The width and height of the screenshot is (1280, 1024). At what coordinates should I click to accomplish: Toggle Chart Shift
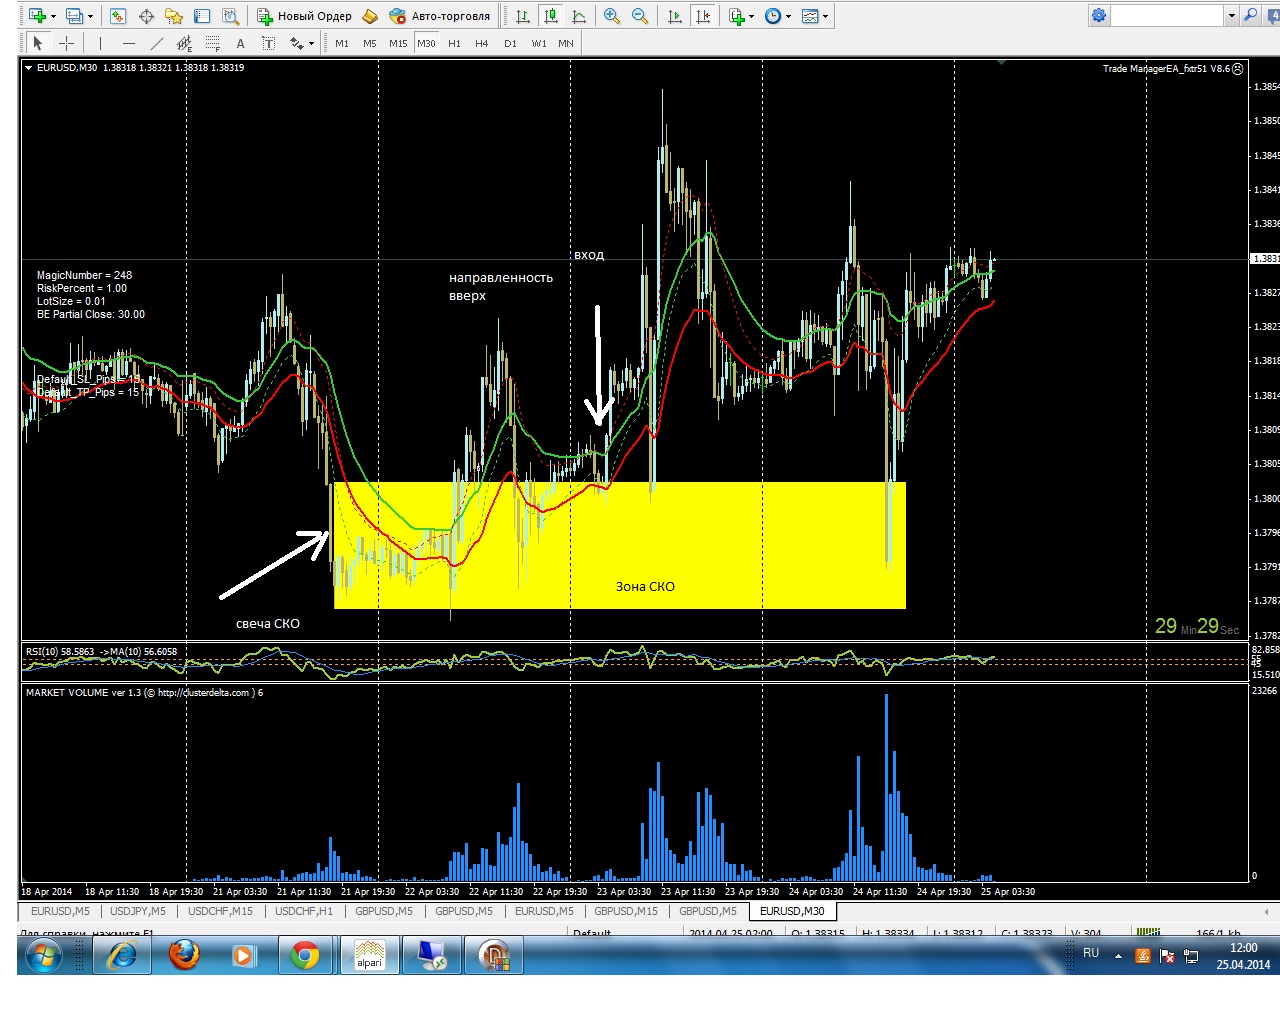pos(703,16)
